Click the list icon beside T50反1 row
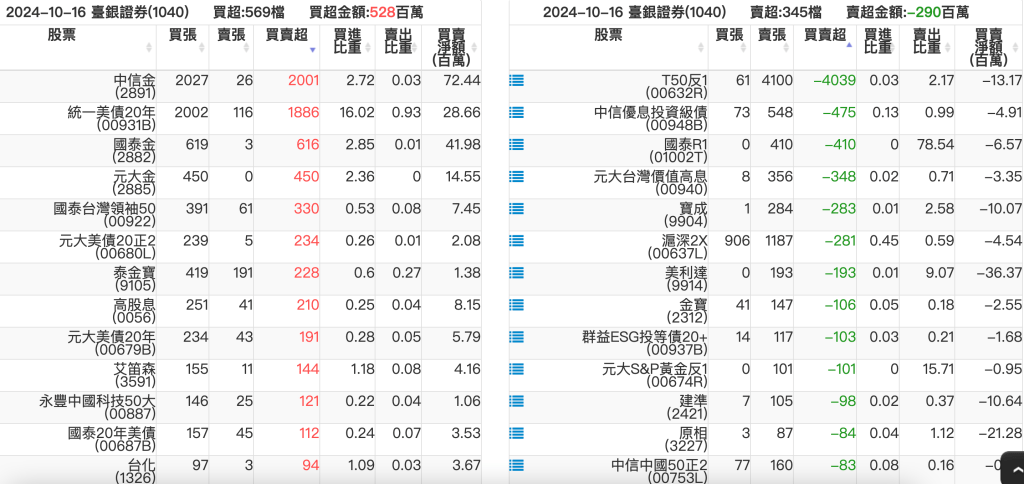 tap(516, 80)
